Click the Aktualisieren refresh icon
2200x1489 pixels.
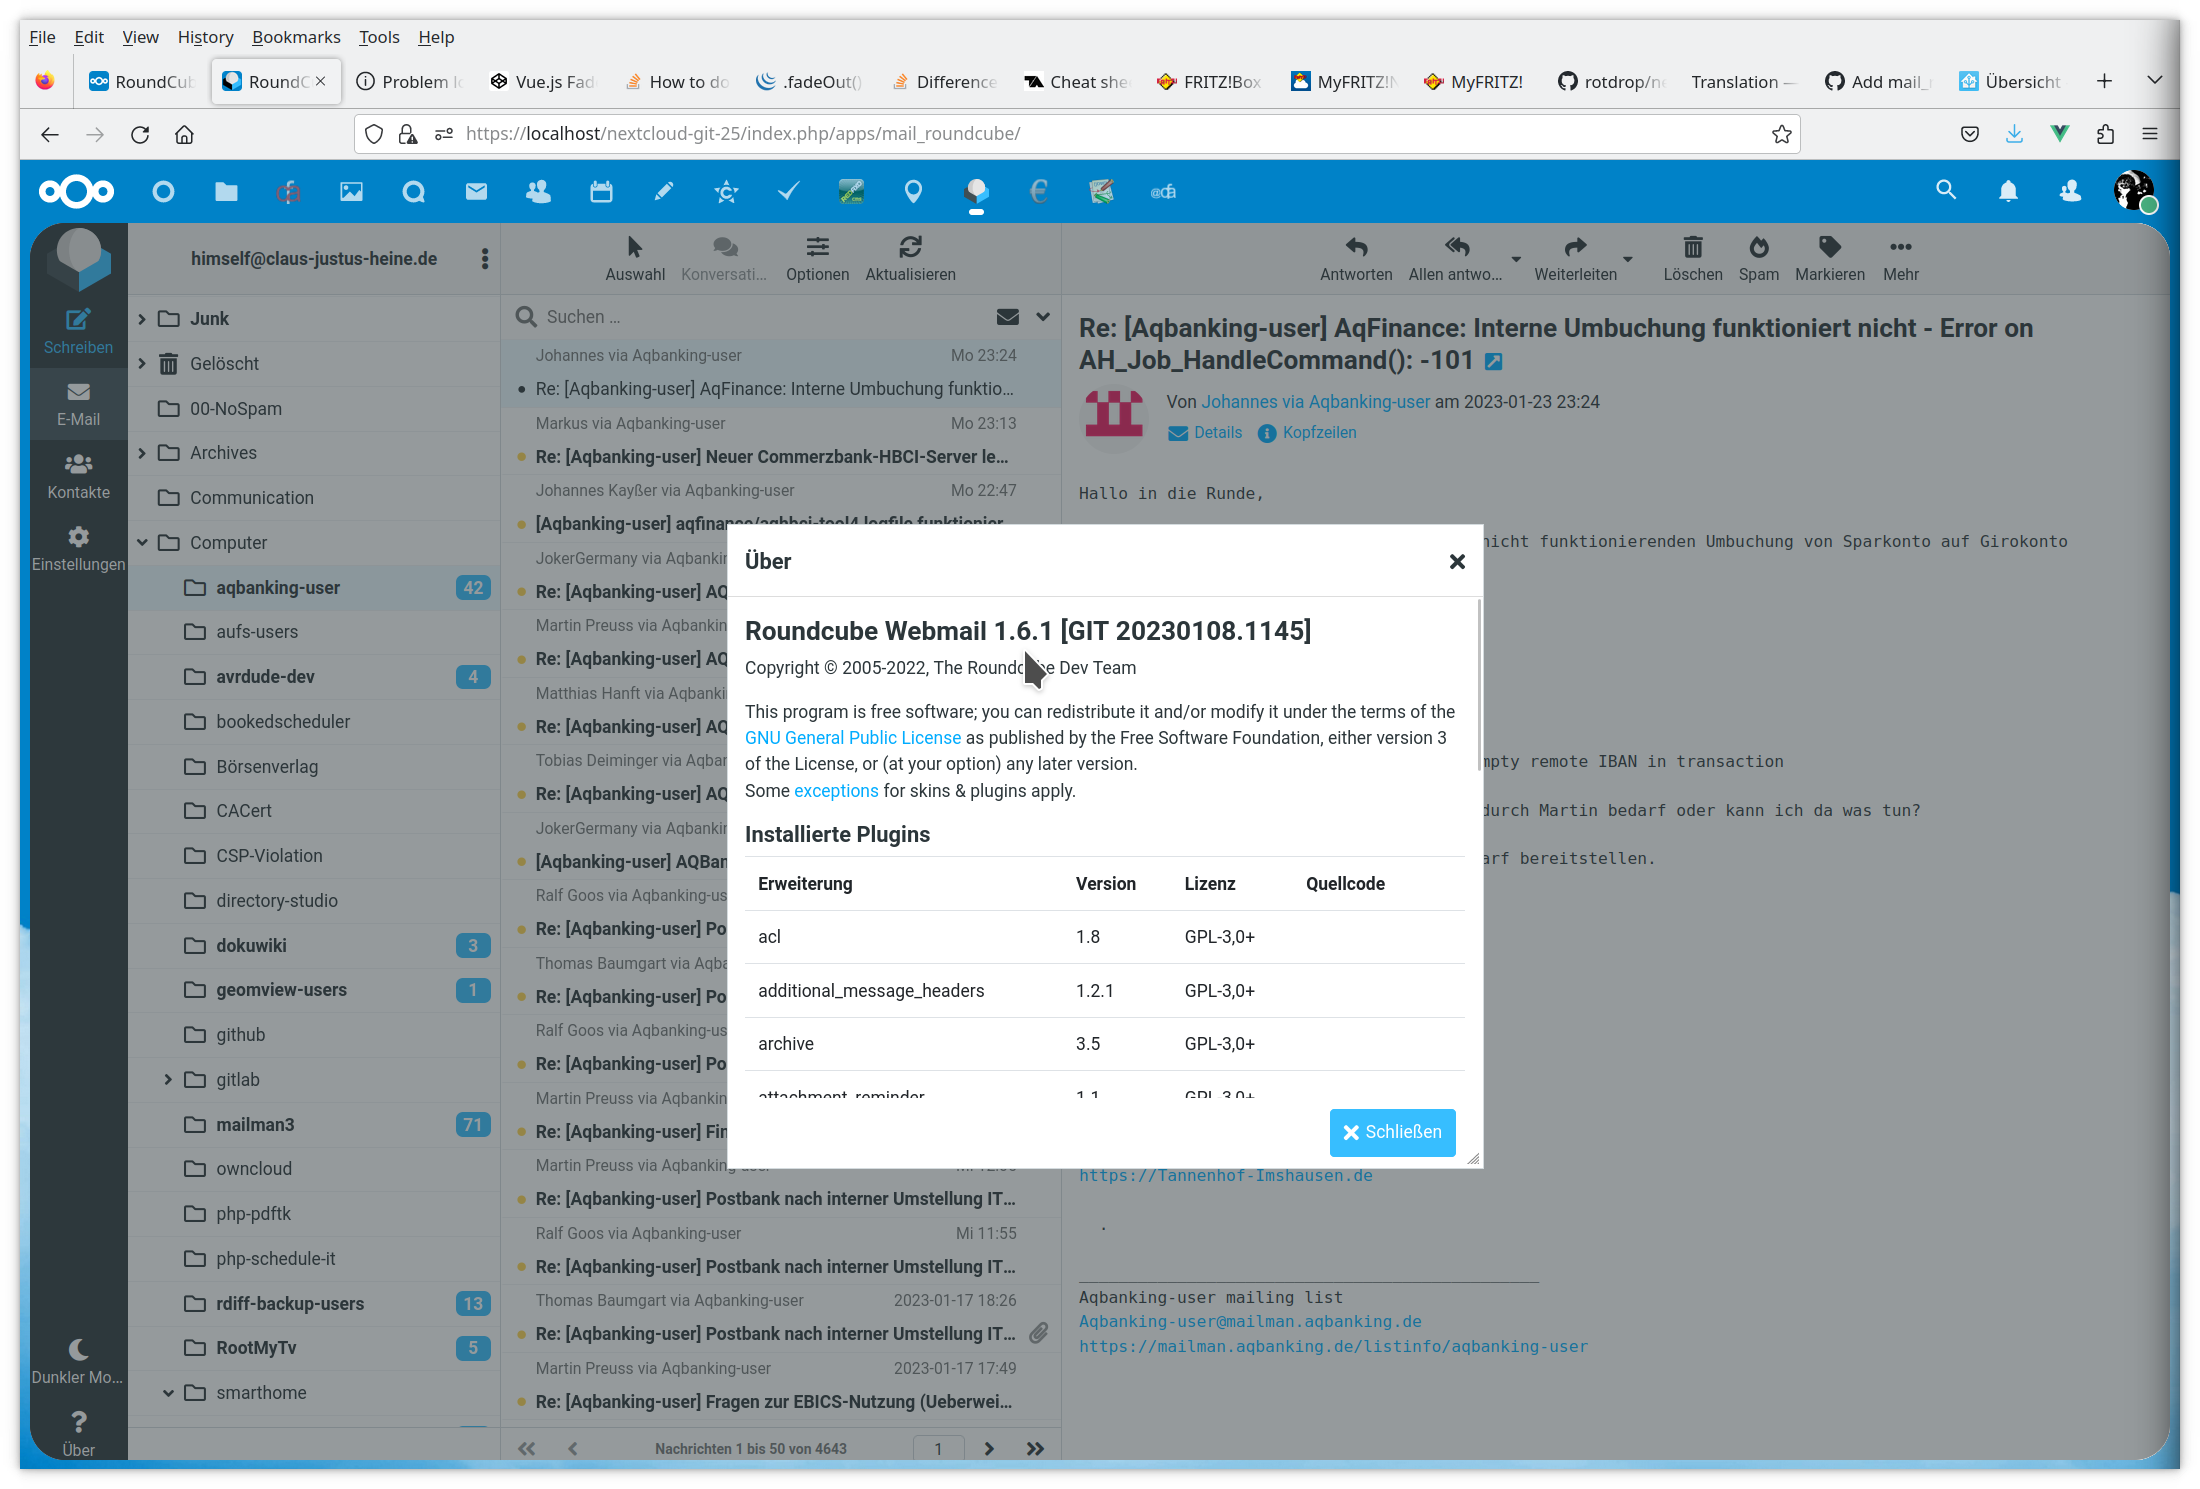[x=910, y=248]
